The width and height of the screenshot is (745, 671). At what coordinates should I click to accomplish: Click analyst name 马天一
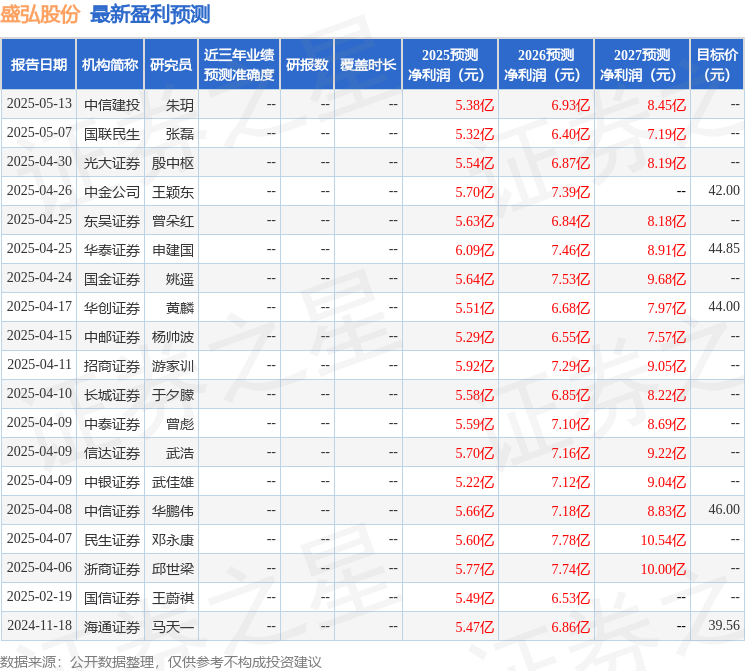172,627
